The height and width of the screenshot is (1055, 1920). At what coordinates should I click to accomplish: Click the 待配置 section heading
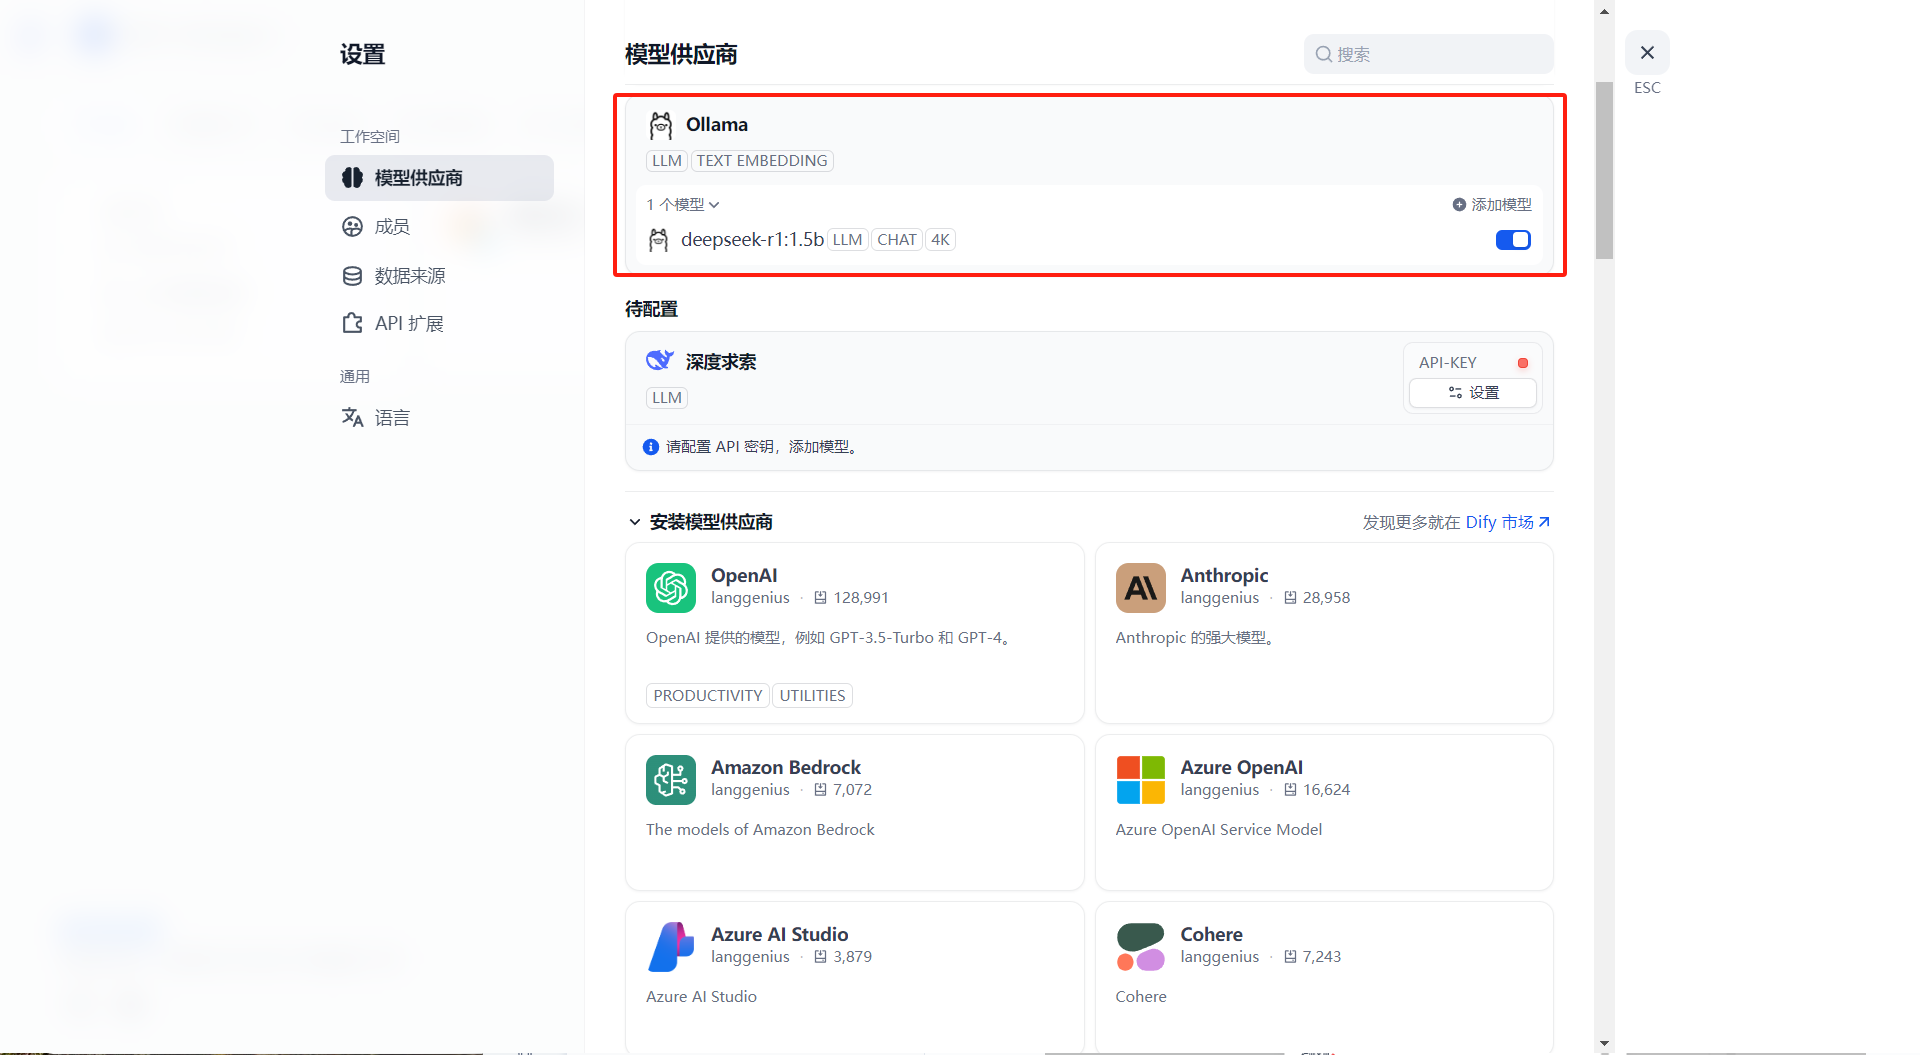[651, 309]
